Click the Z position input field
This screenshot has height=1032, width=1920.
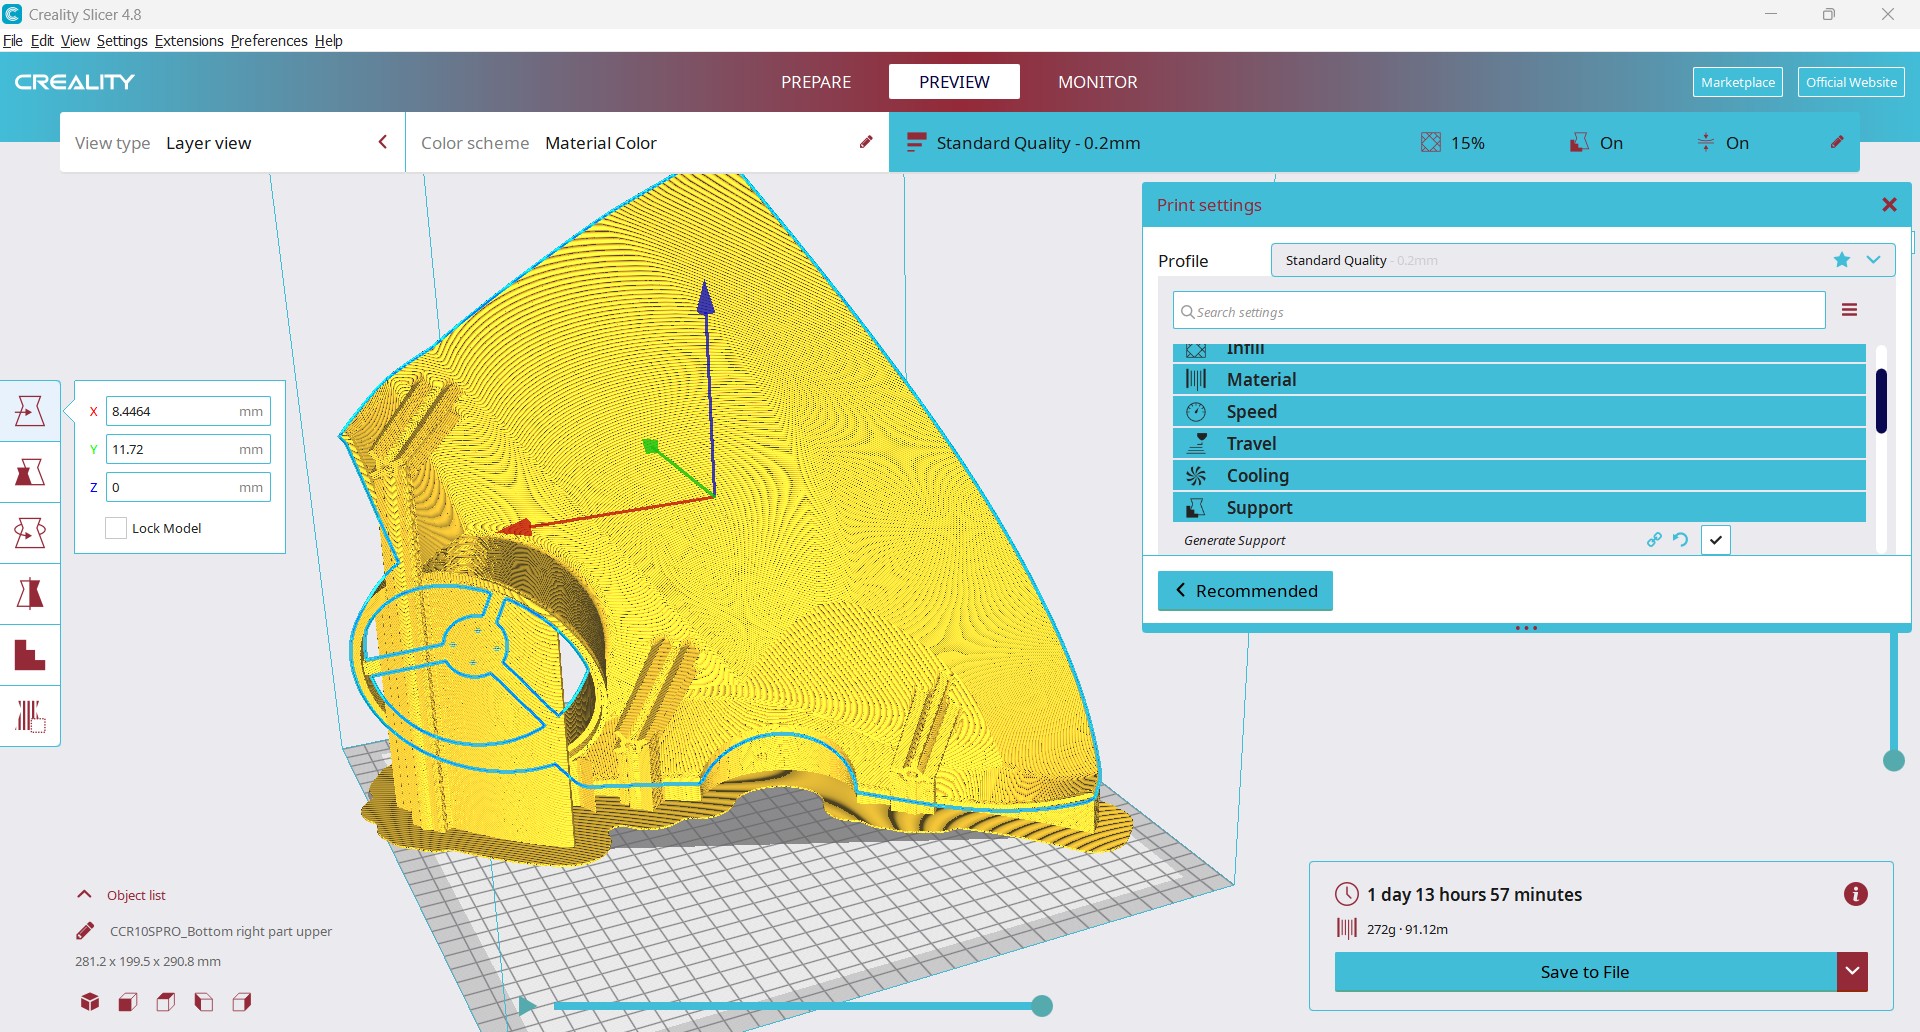tap(188, 487)
